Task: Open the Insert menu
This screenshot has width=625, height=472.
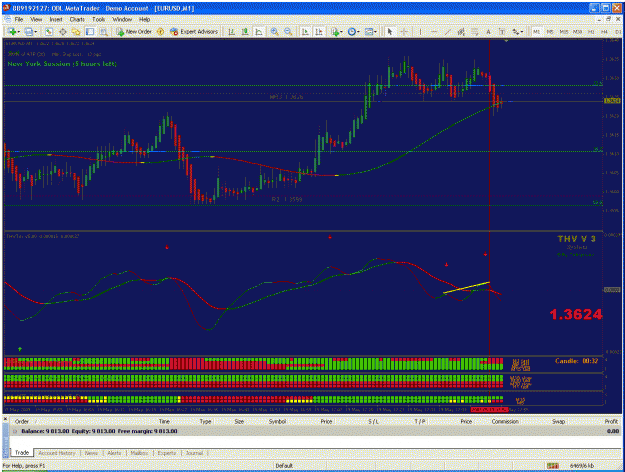Action: (x=56, y=19)
